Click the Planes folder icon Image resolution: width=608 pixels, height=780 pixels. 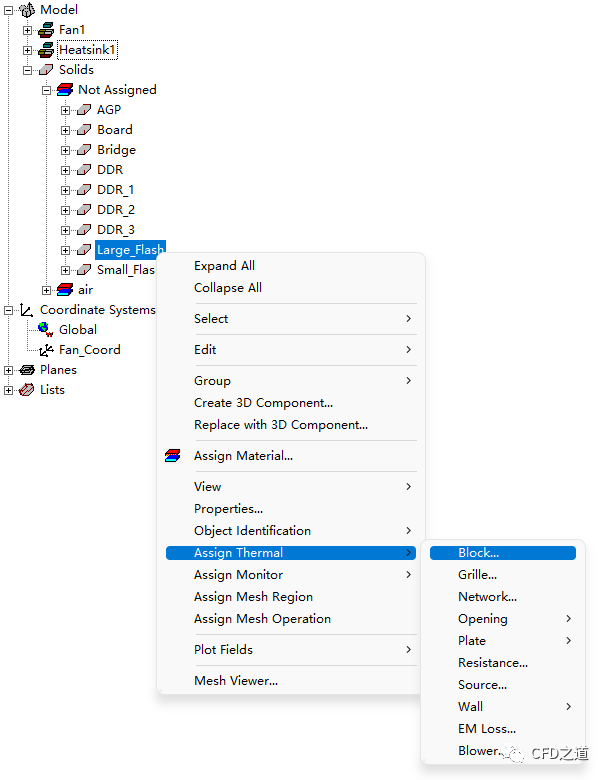pyautogui.click(x=27, y=370)
